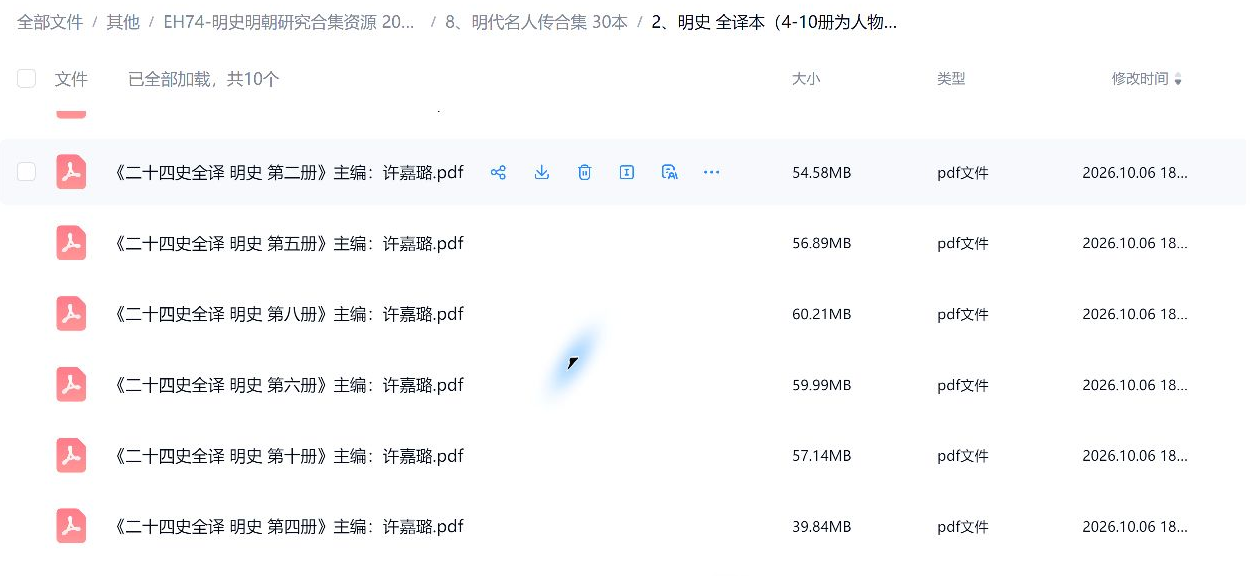Go to 全部文件 in the breadcrumb
Image resolution: width=1250 pixels, height=576 pixels.
click(50, 22)
